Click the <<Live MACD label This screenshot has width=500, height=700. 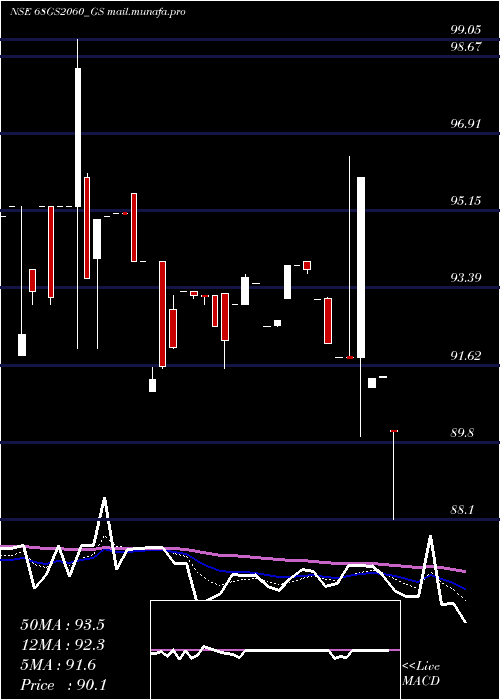coord(421,673)
